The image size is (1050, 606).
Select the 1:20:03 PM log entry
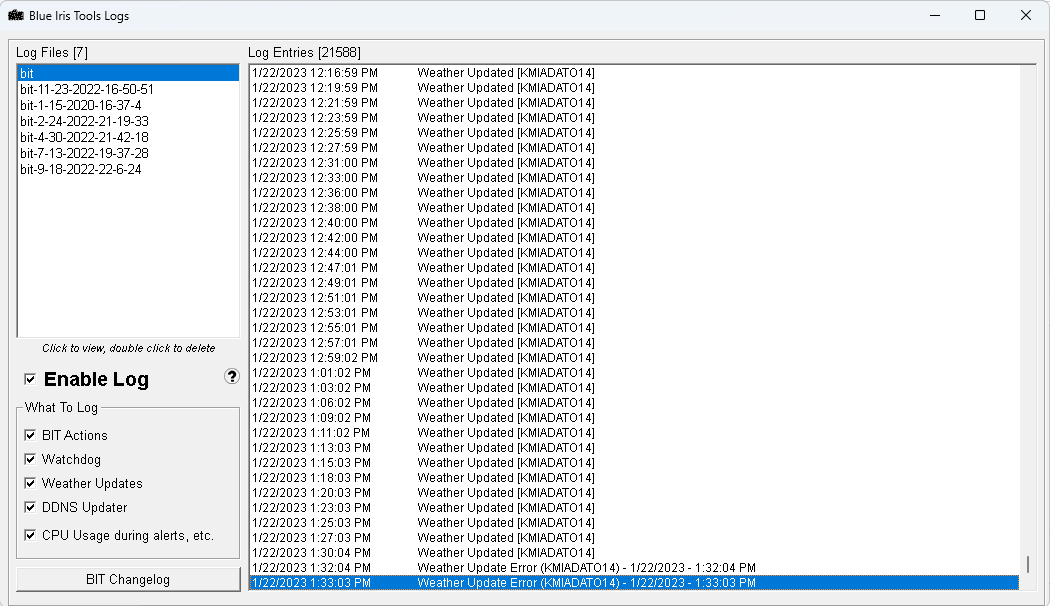pyautogui.click(x=634, y=492)
